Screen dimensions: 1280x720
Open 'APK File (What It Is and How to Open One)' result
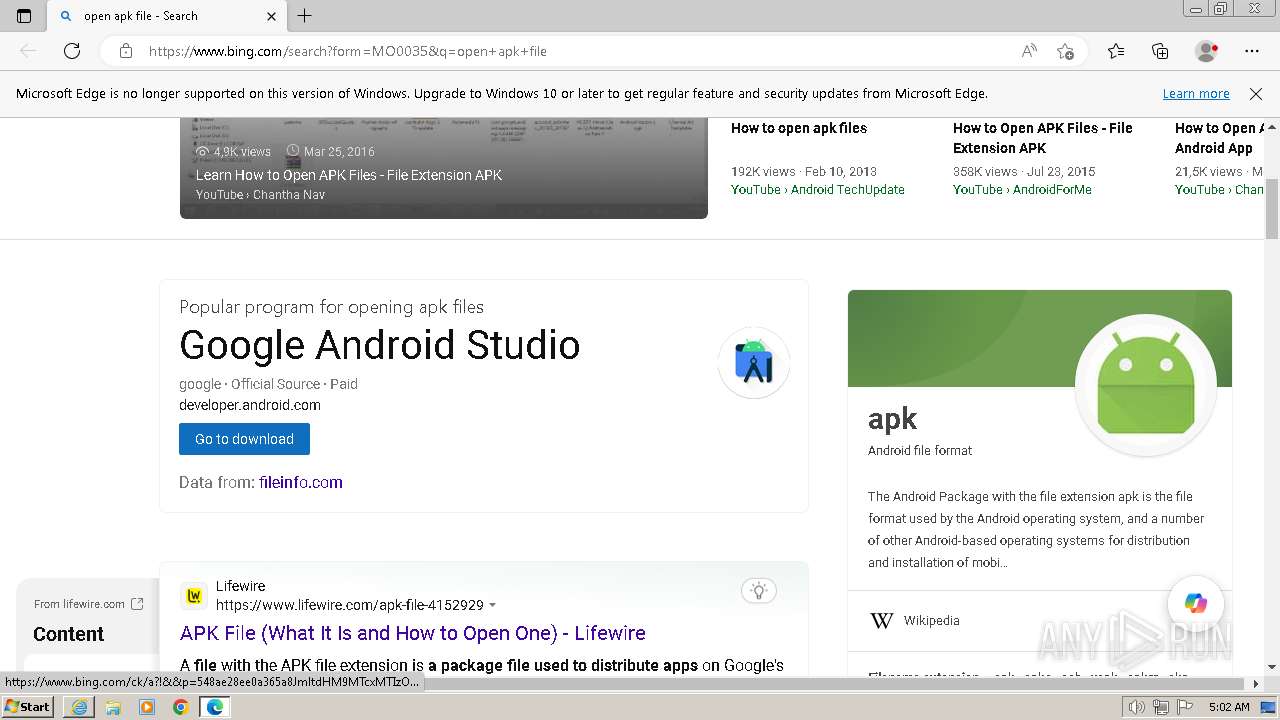point(413,633)
